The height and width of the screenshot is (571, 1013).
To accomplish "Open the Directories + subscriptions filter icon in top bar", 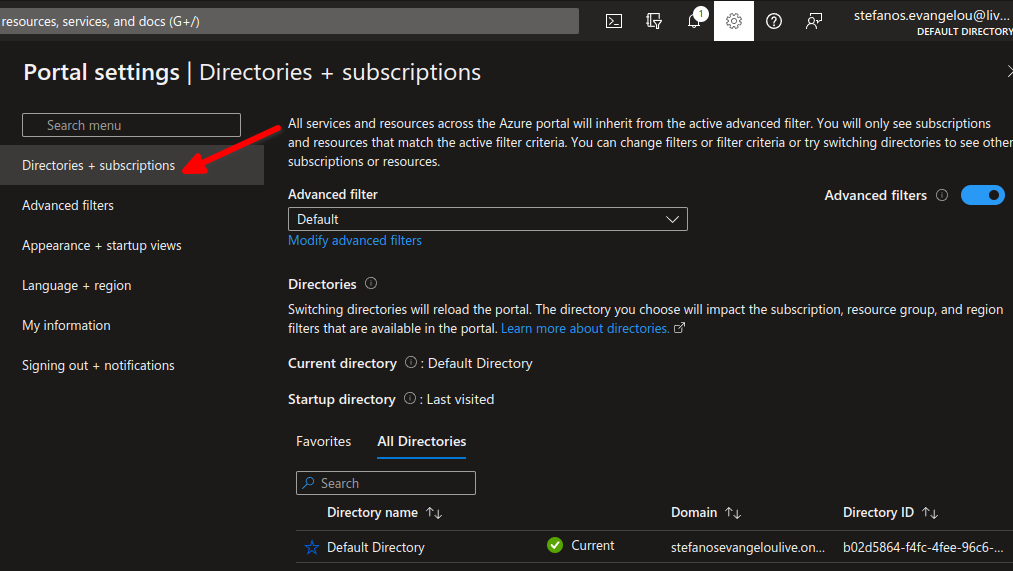I will (654, 21).
